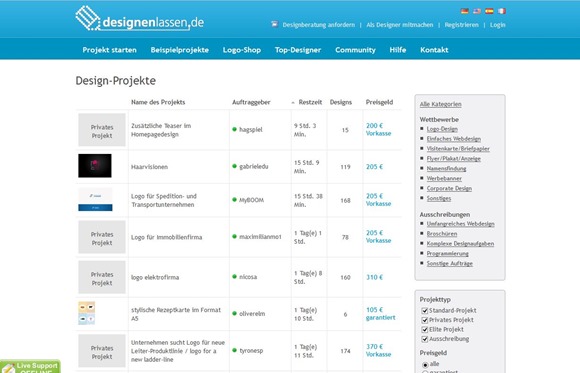Open Community menu
This screenshot has width=580, height=373.
click(355, 50)
